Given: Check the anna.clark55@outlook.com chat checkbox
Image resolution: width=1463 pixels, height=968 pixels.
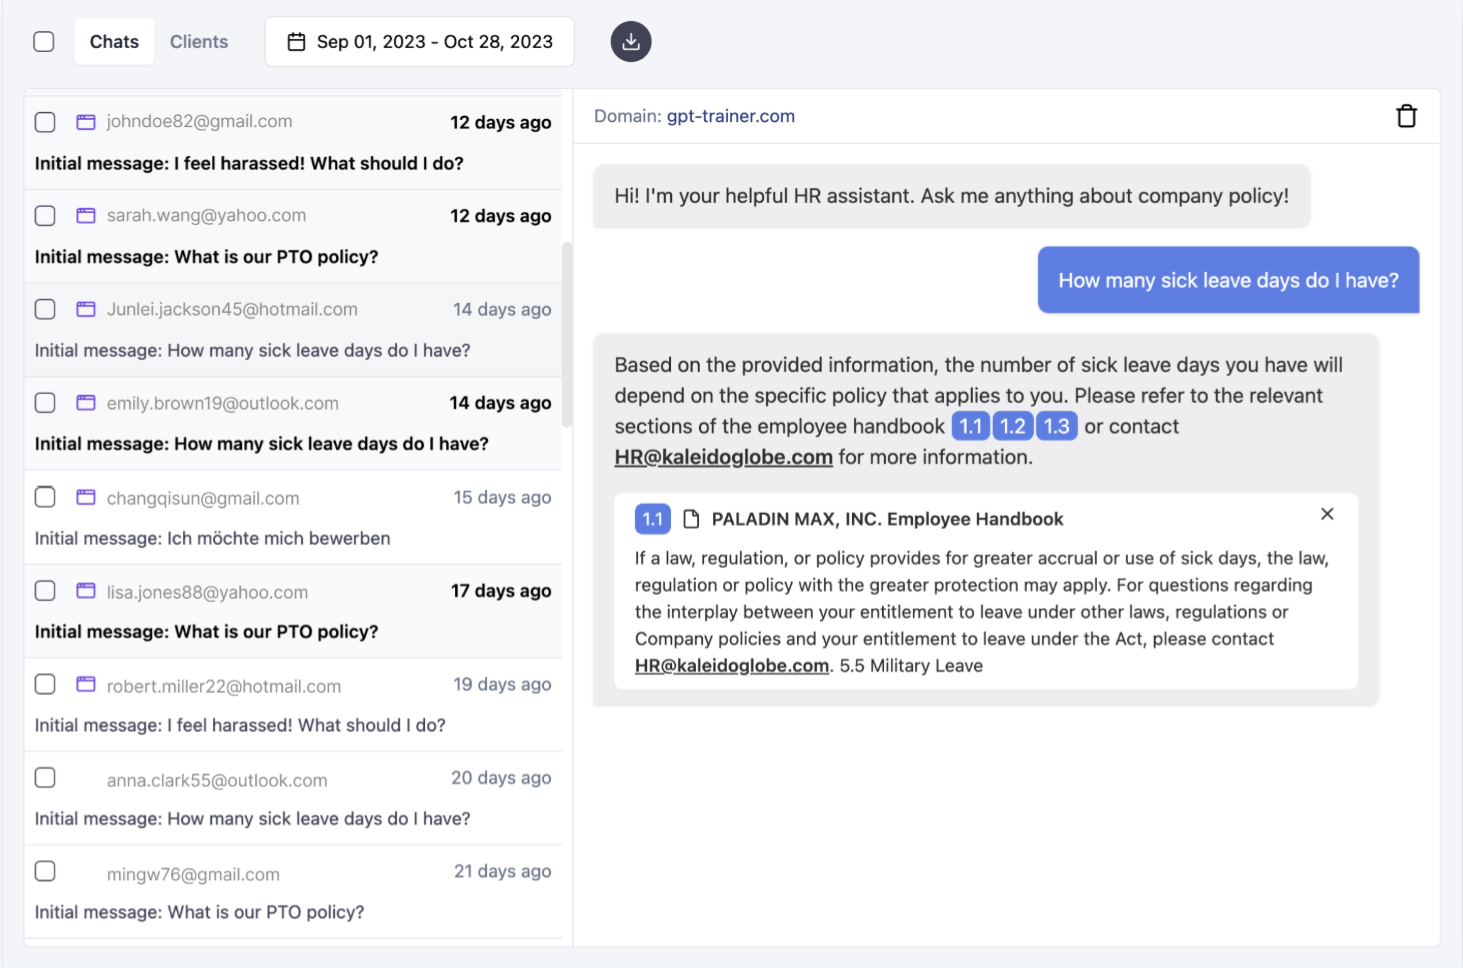Looking at the screenshot, I should (45, 778).
